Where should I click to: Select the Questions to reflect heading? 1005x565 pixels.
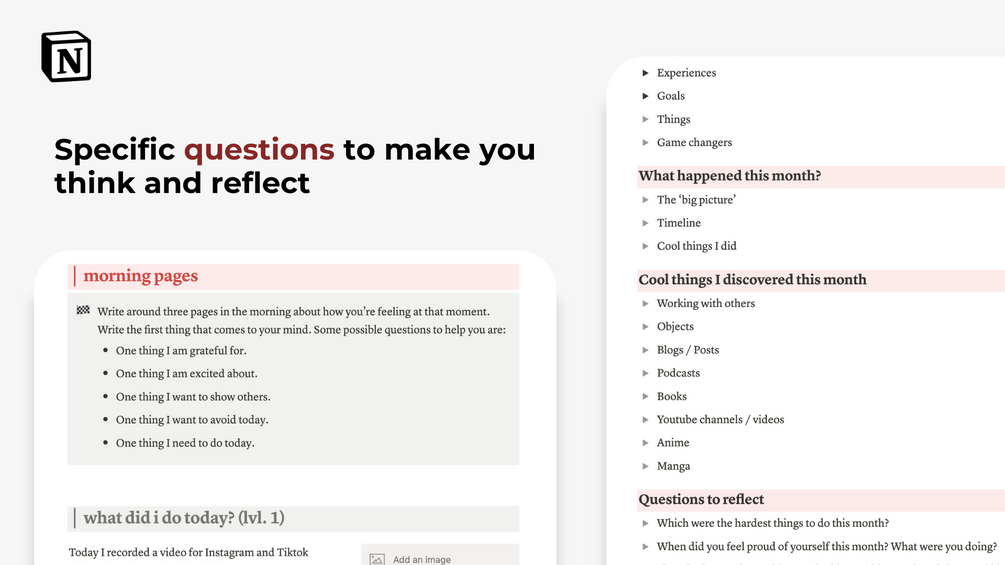(x=701, y=499)
